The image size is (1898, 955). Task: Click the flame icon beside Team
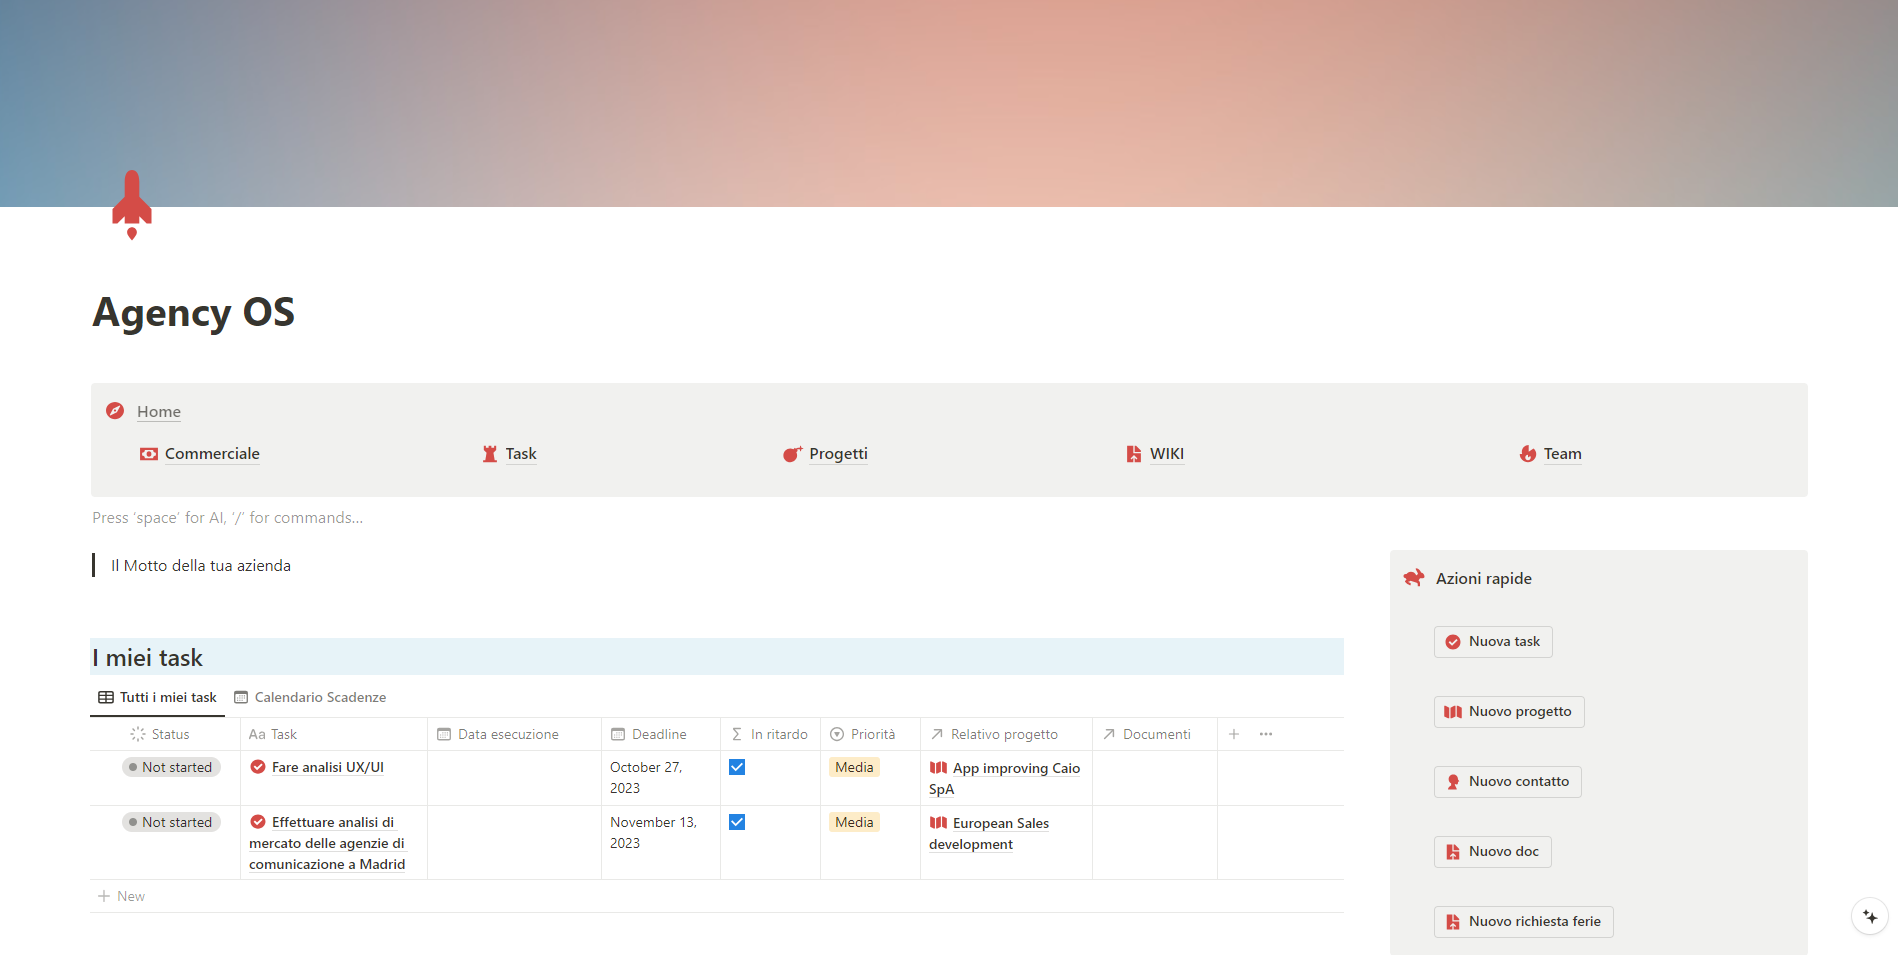click(x=1527, y=454)
